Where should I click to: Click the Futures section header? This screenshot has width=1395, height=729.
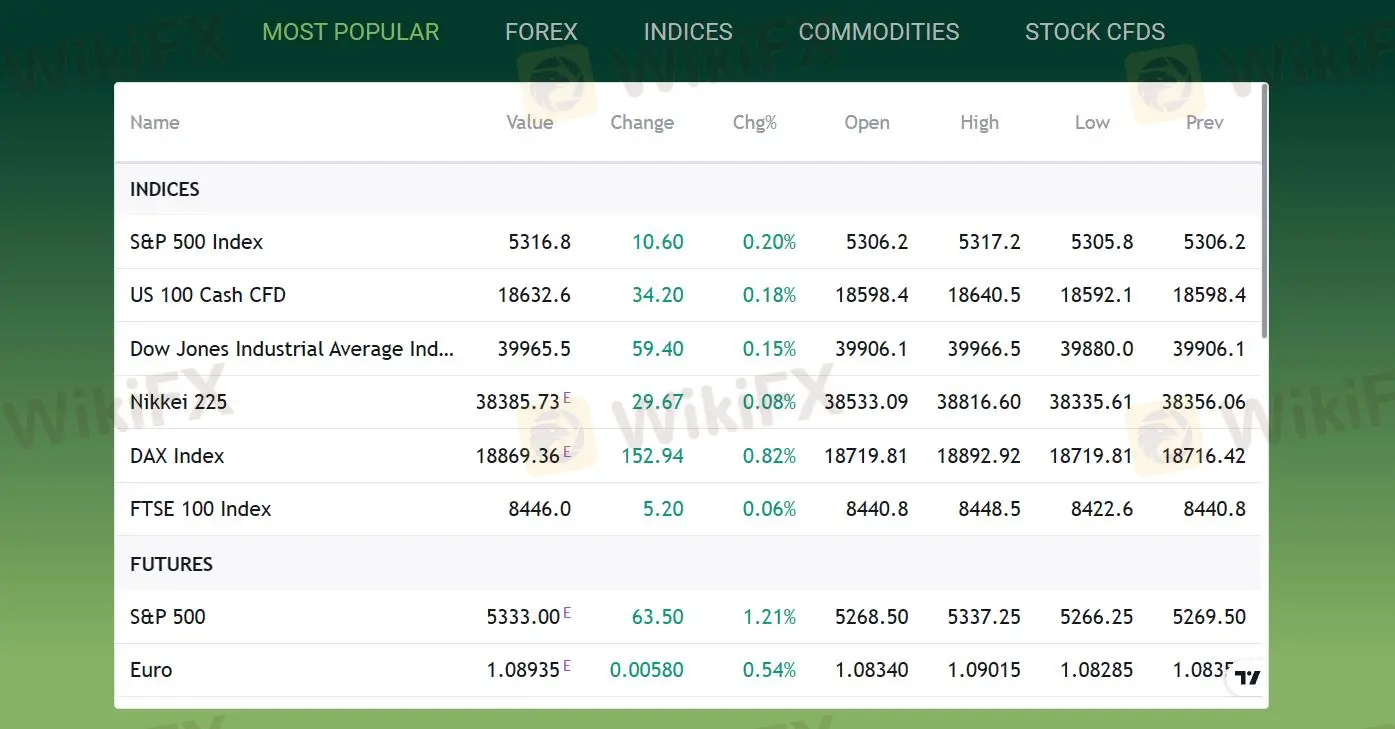172,564
